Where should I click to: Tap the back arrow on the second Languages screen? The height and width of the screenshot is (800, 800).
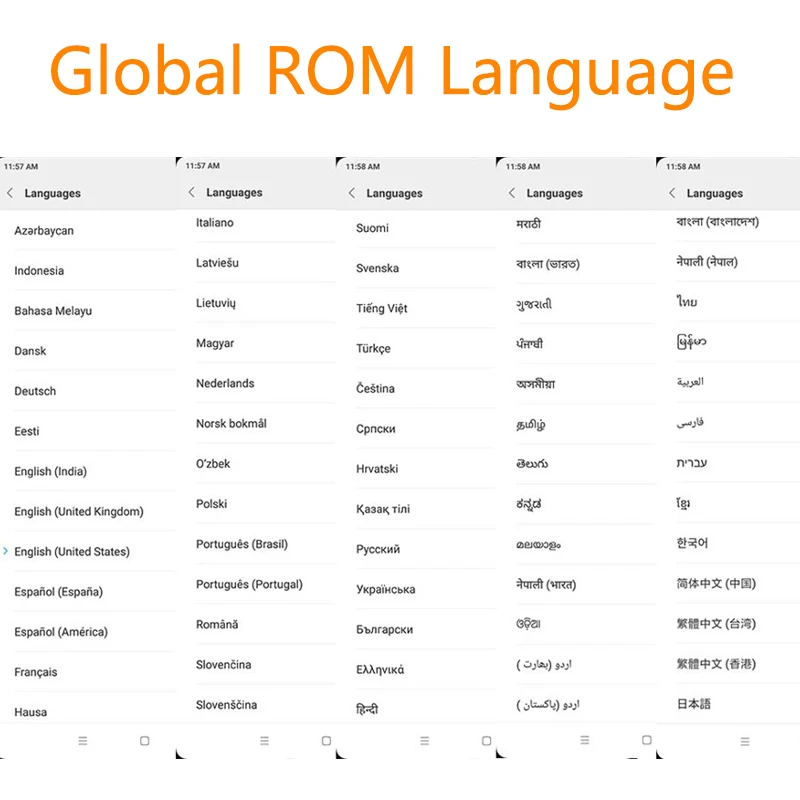[x=191, y=192]
